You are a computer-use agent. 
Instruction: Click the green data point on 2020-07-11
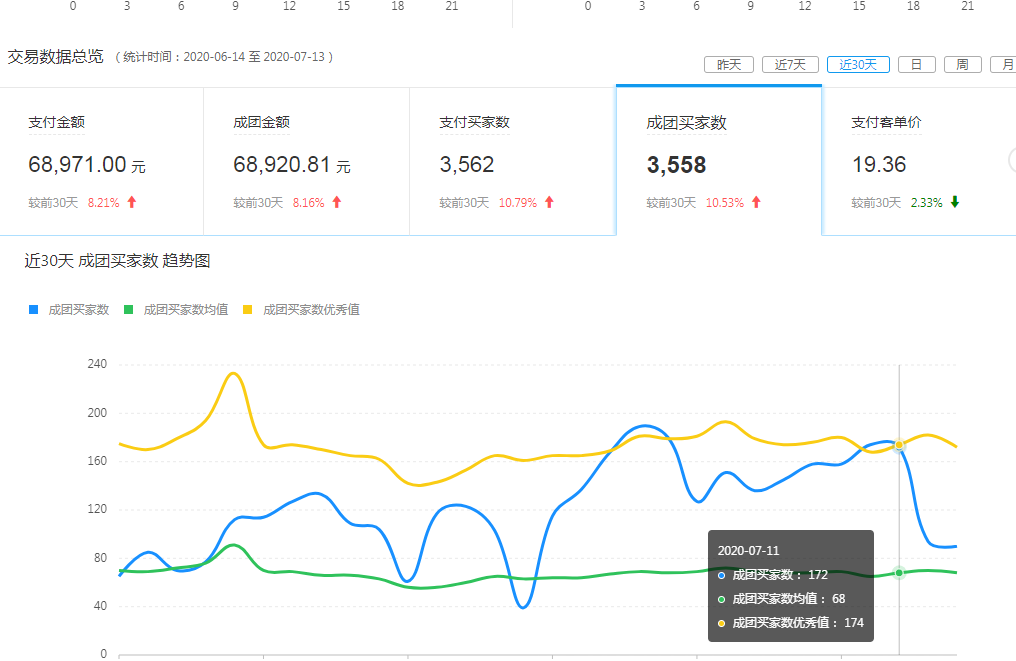899,573
